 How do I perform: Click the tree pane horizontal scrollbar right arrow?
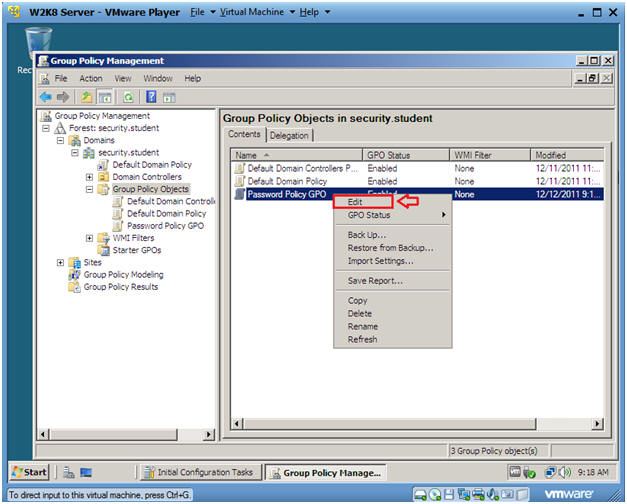[x=208, y=434]
